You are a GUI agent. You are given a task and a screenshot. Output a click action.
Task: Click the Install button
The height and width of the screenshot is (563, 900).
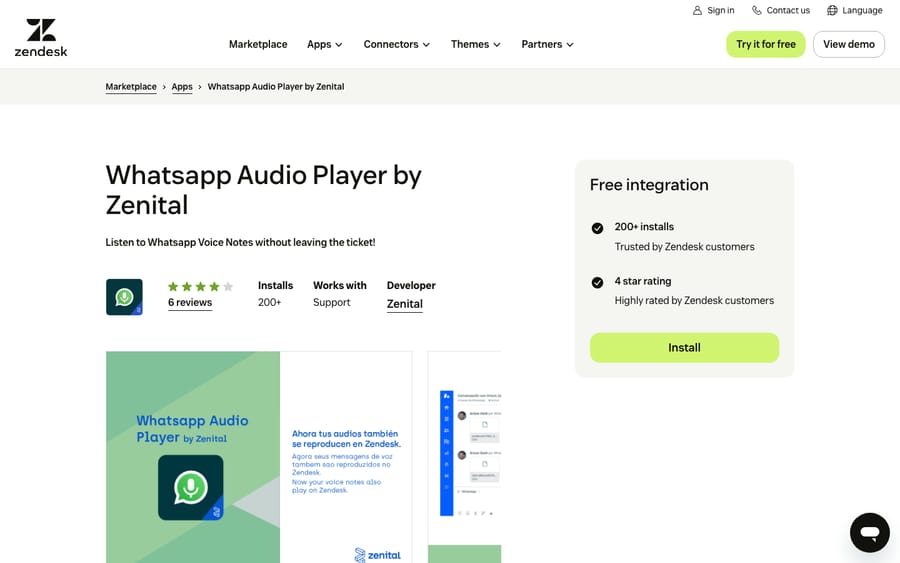point(684,347)
